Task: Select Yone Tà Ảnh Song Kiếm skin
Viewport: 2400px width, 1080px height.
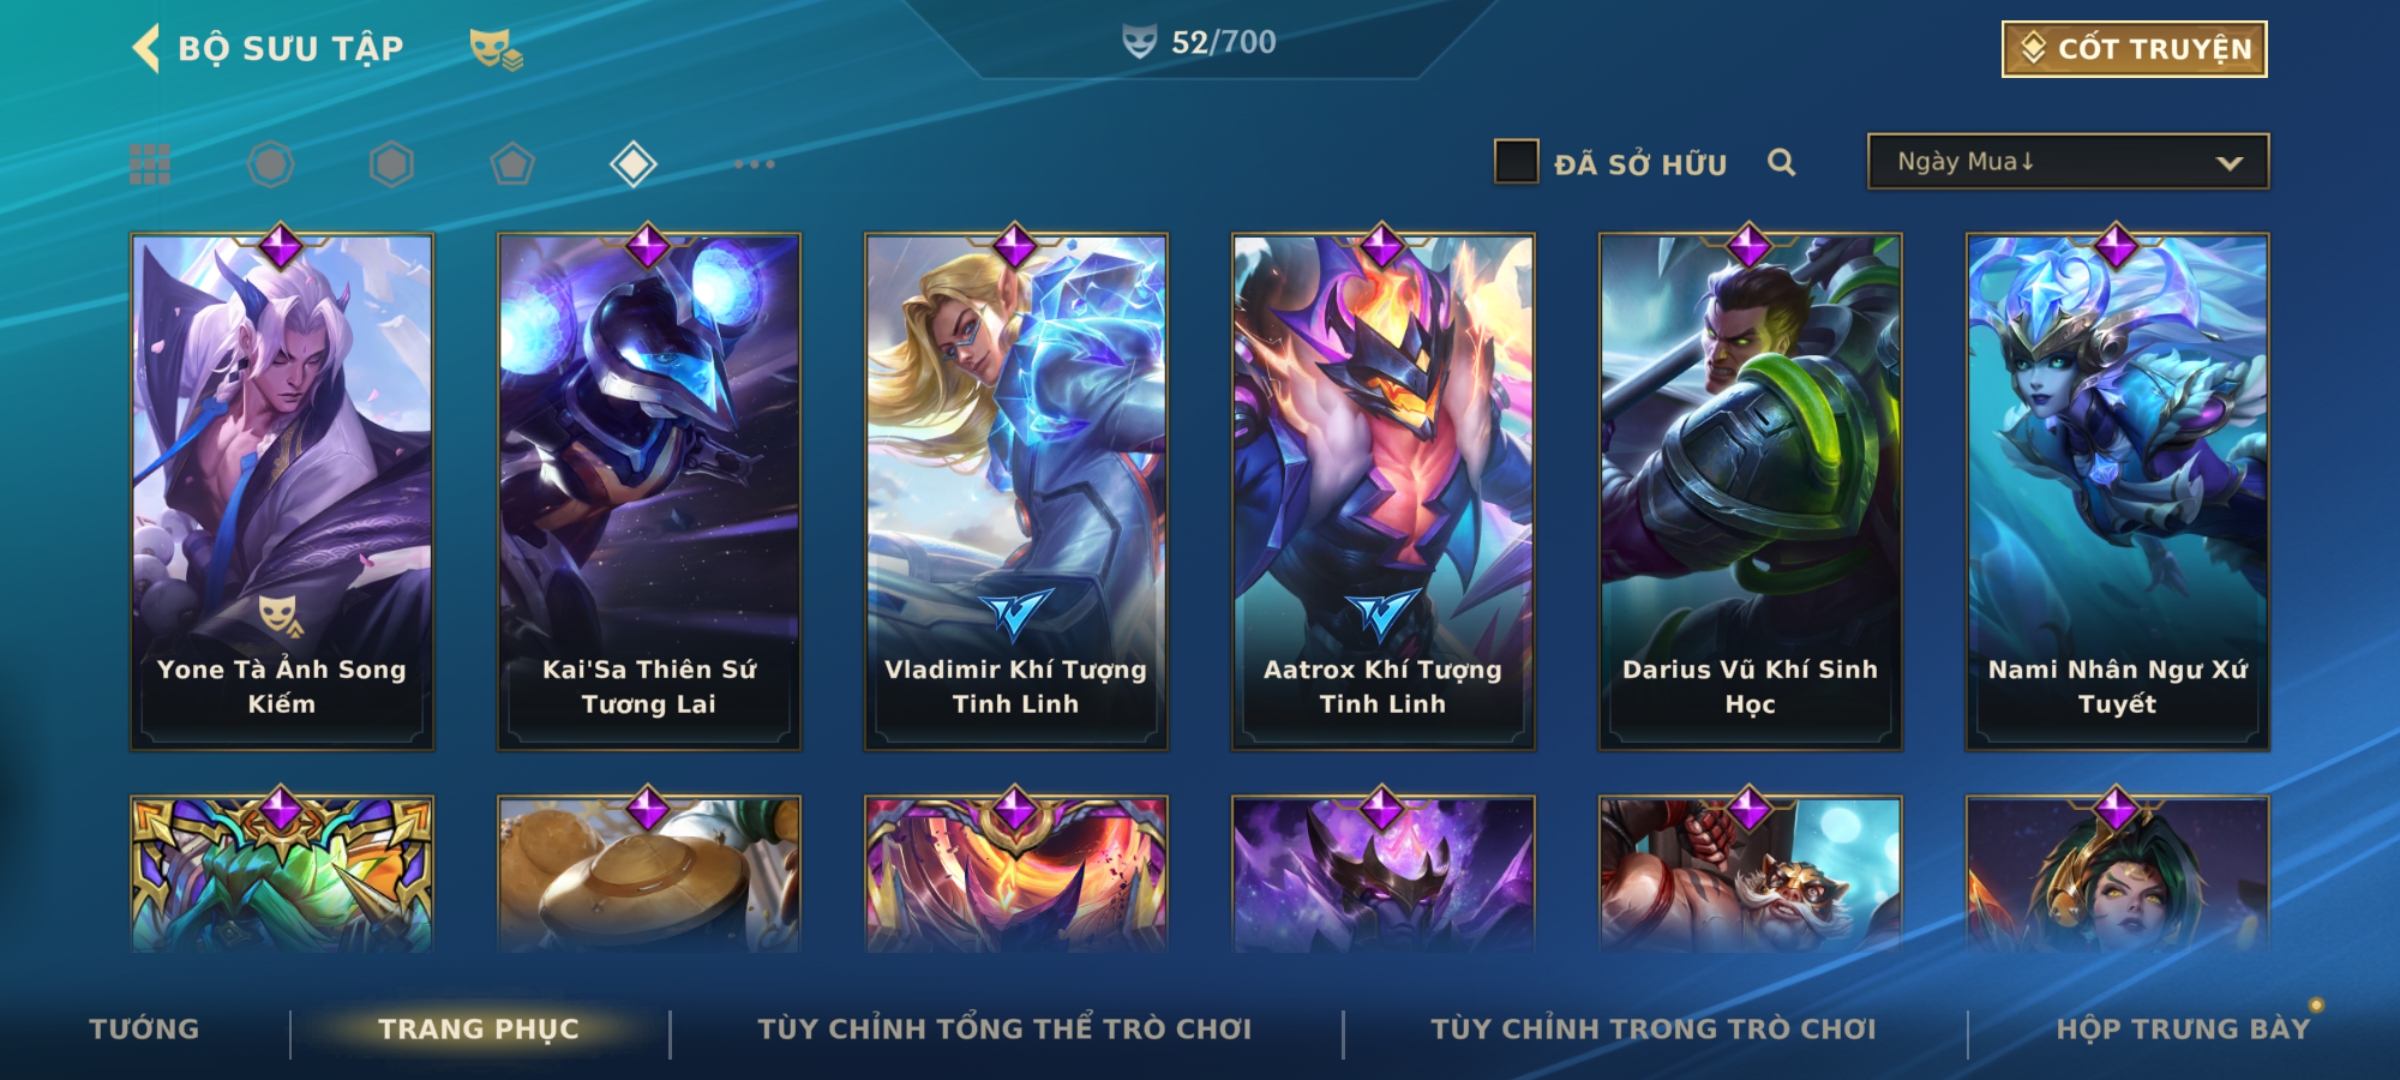Action: click(x=282, y=491)
